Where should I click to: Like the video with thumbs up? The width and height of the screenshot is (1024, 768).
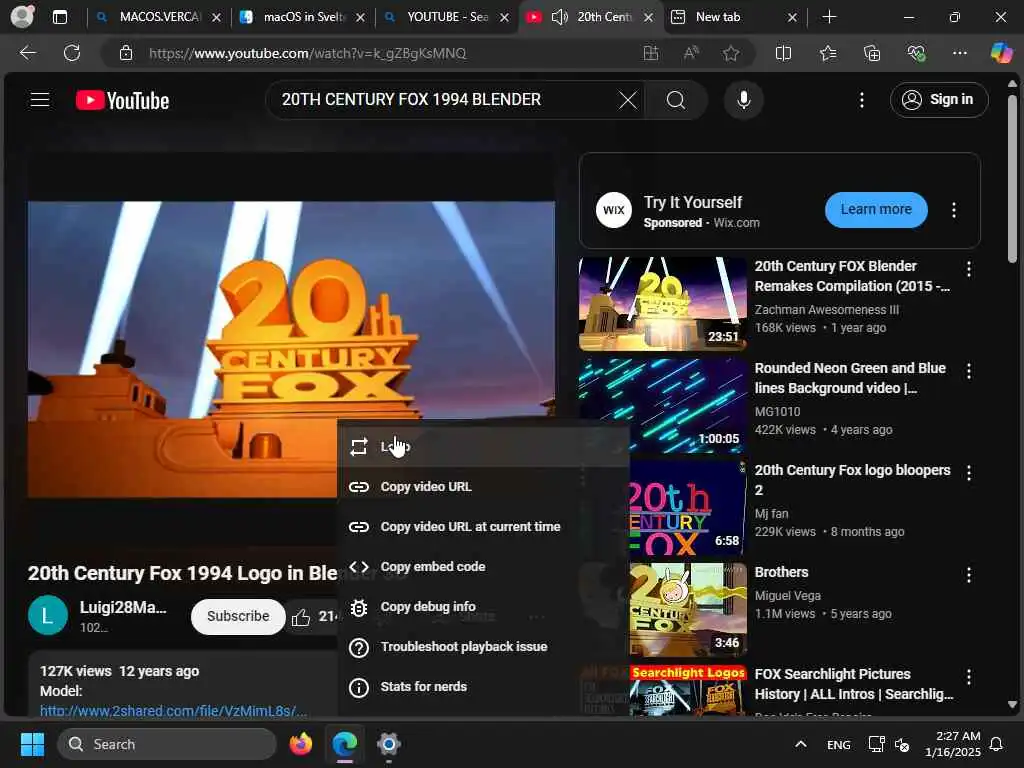point(300,616)
